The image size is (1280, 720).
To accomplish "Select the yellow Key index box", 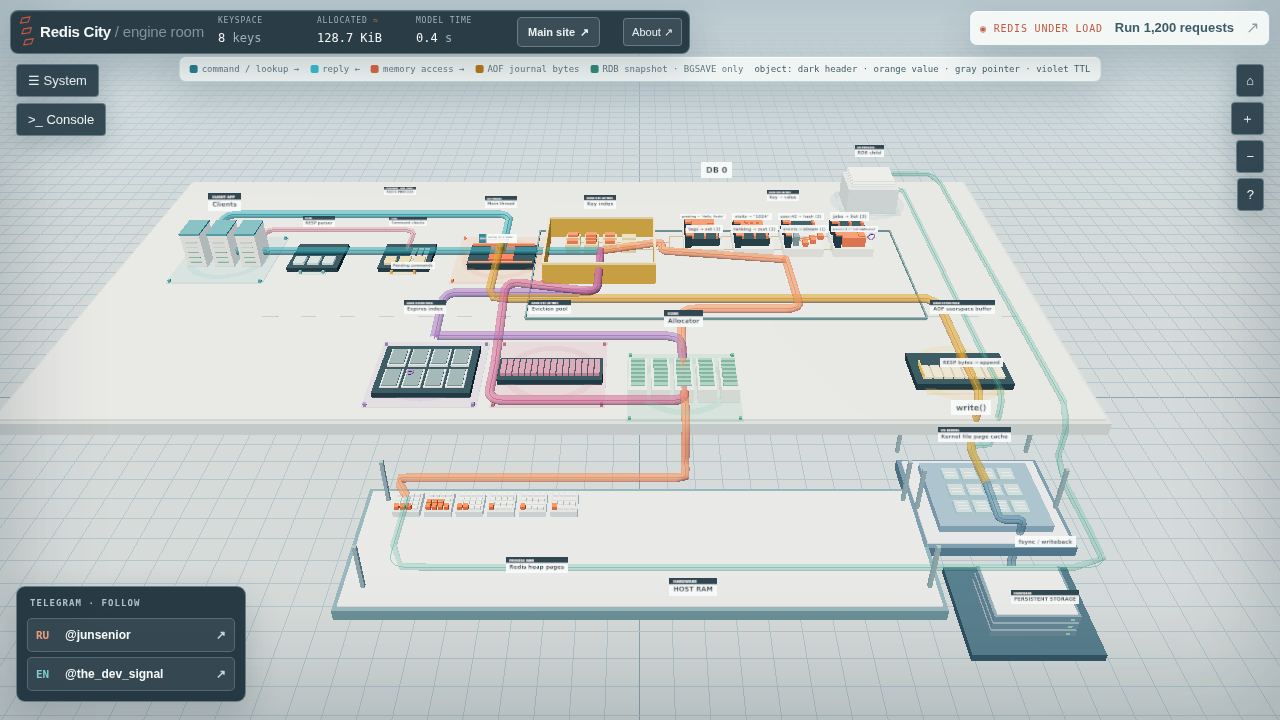I will point(598,250).
